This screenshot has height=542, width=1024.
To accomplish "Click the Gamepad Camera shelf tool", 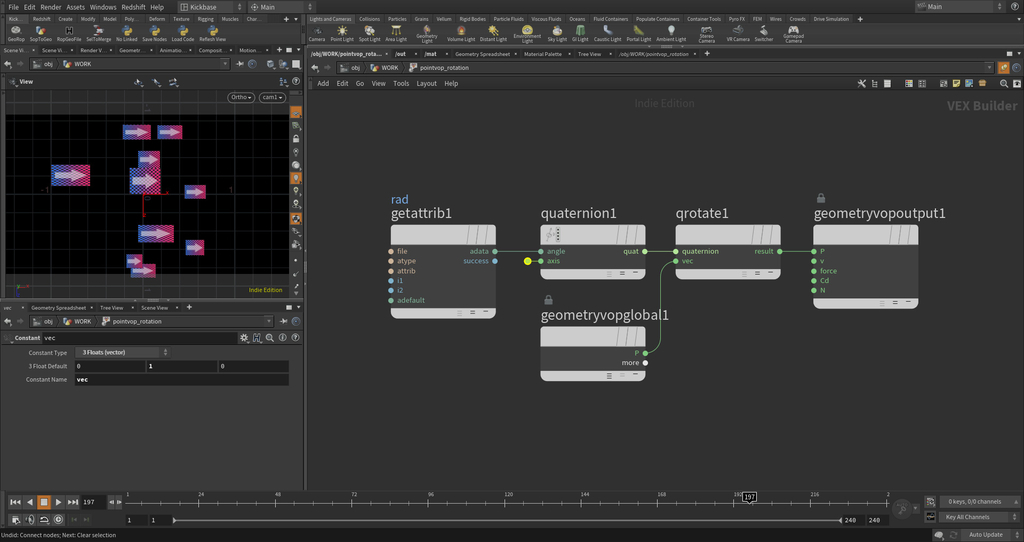I will (793, 34).
